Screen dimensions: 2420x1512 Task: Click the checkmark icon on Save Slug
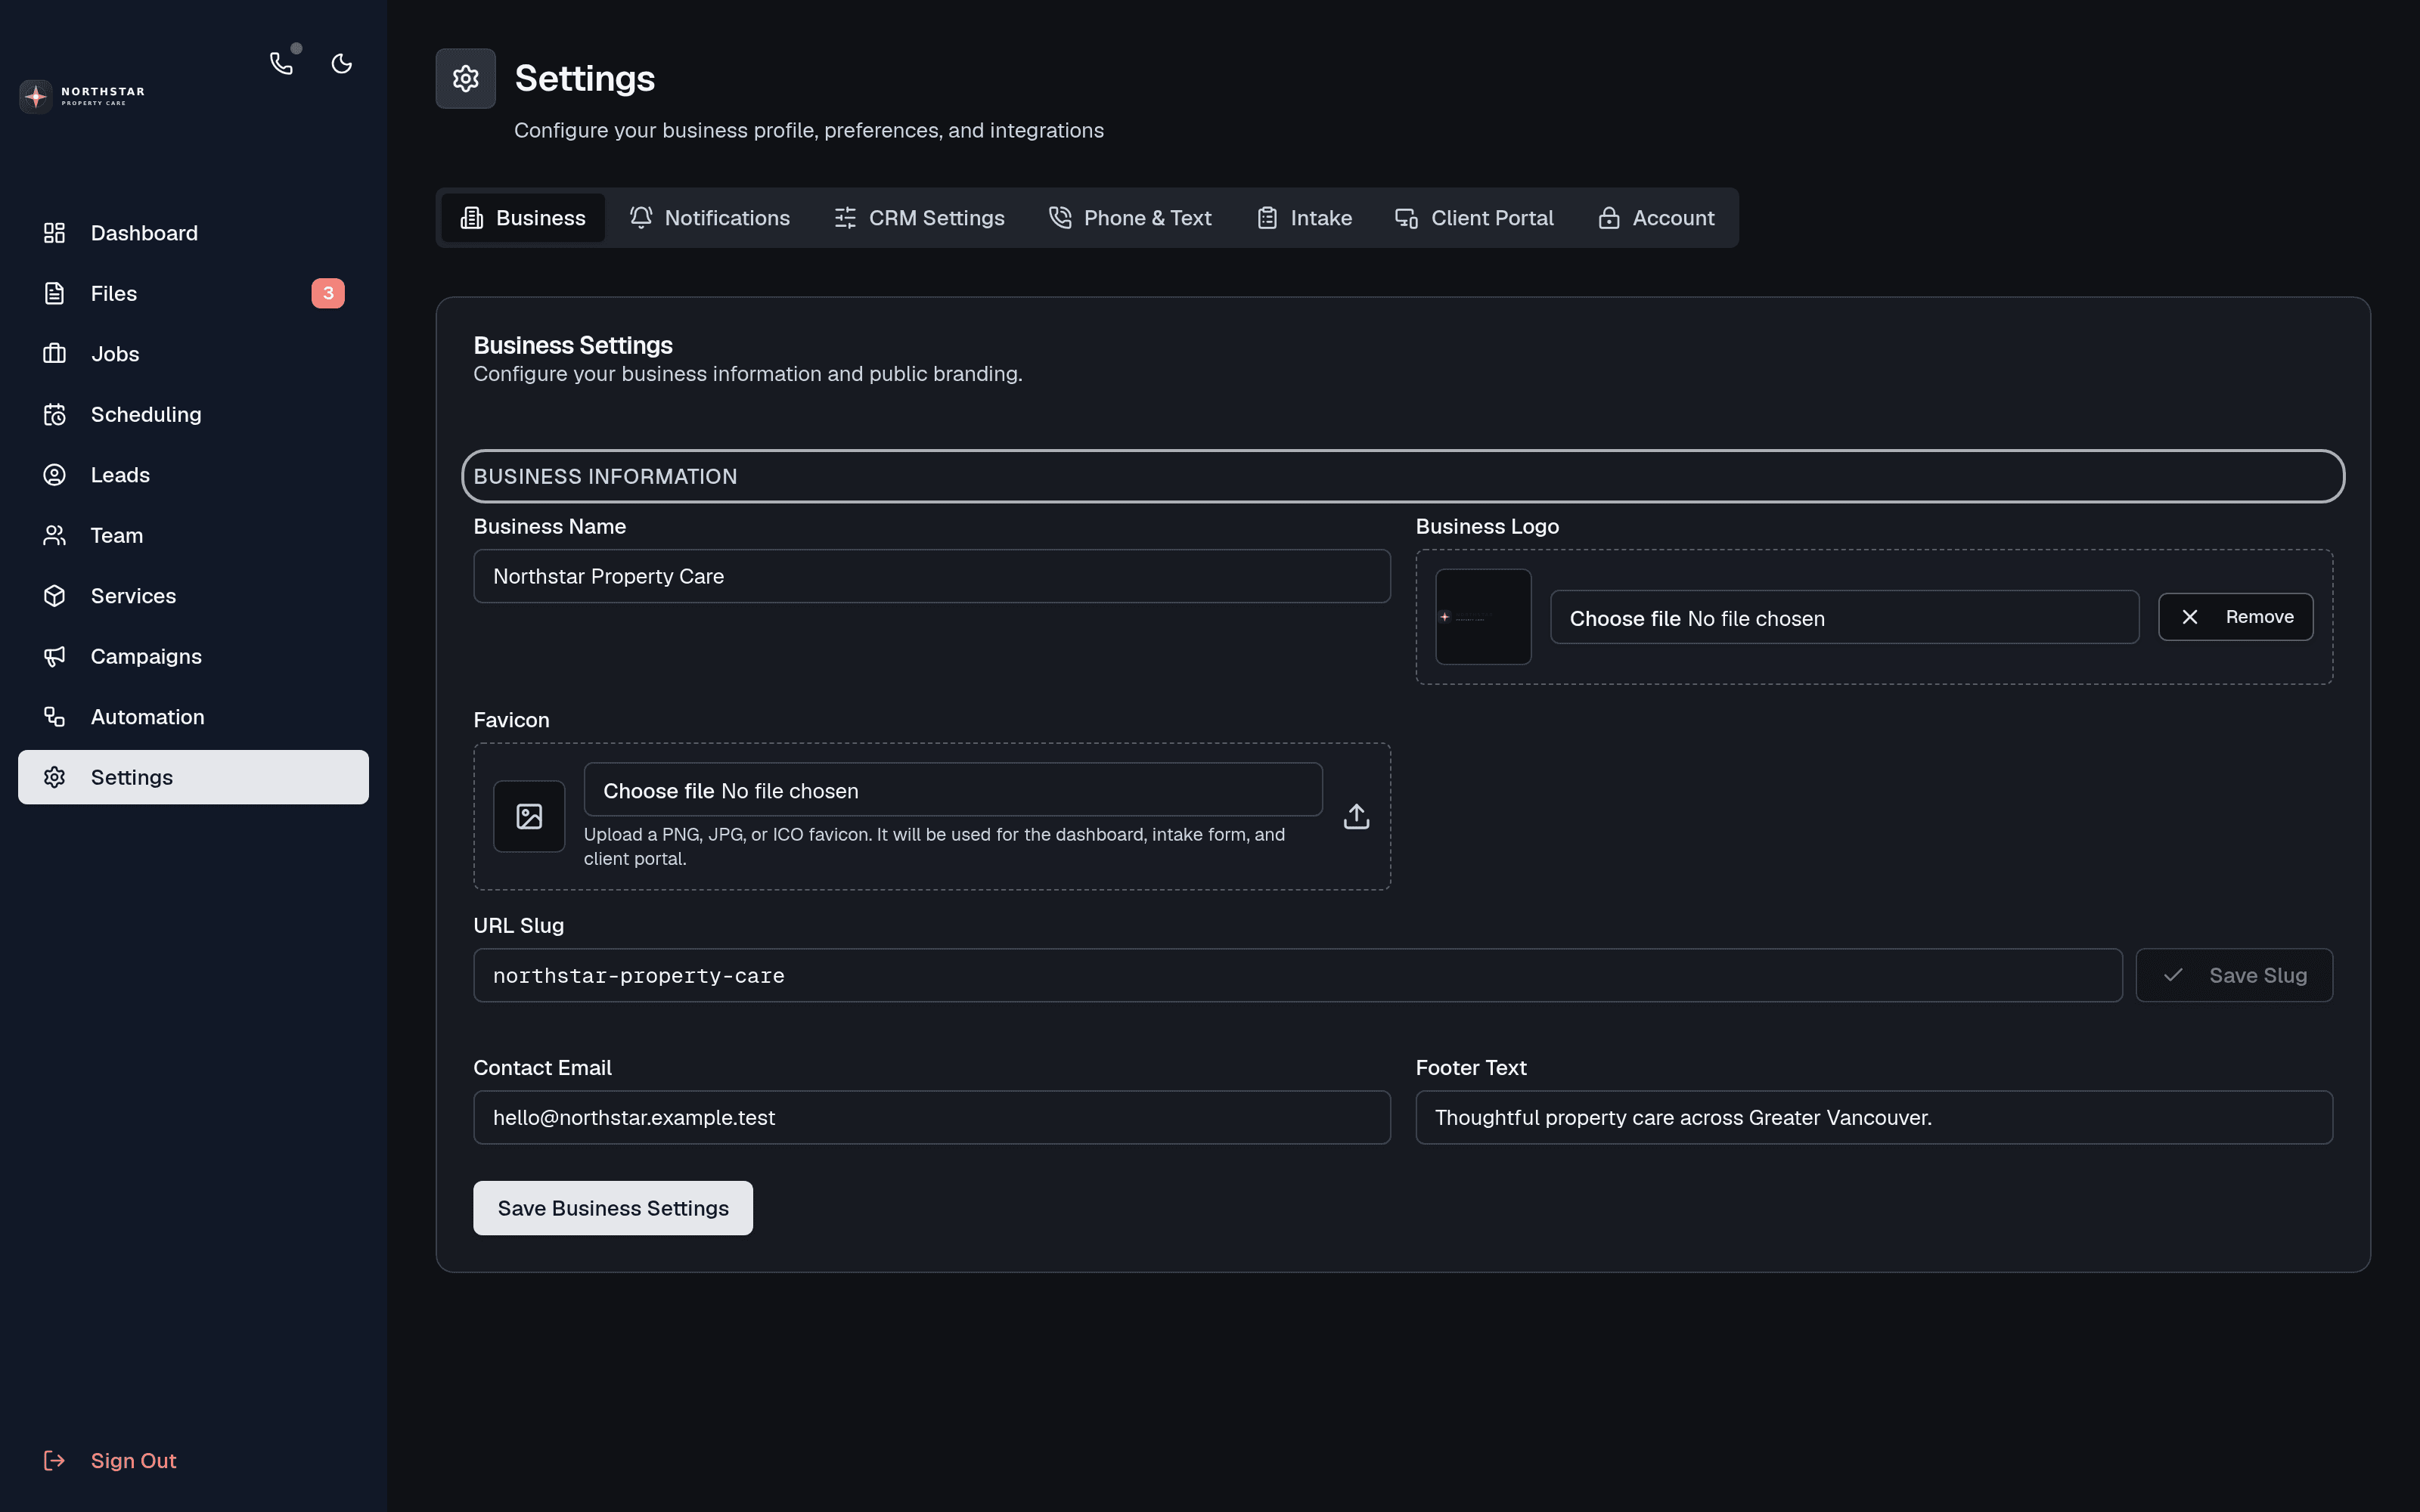(2173, 975)
